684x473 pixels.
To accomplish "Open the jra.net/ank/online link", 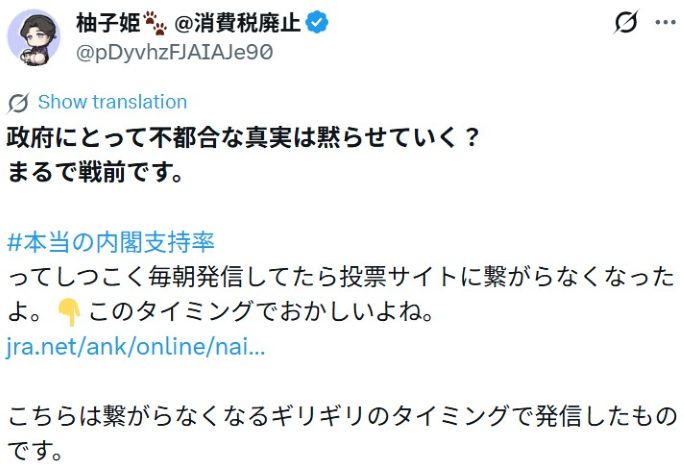I will (136, 347).
